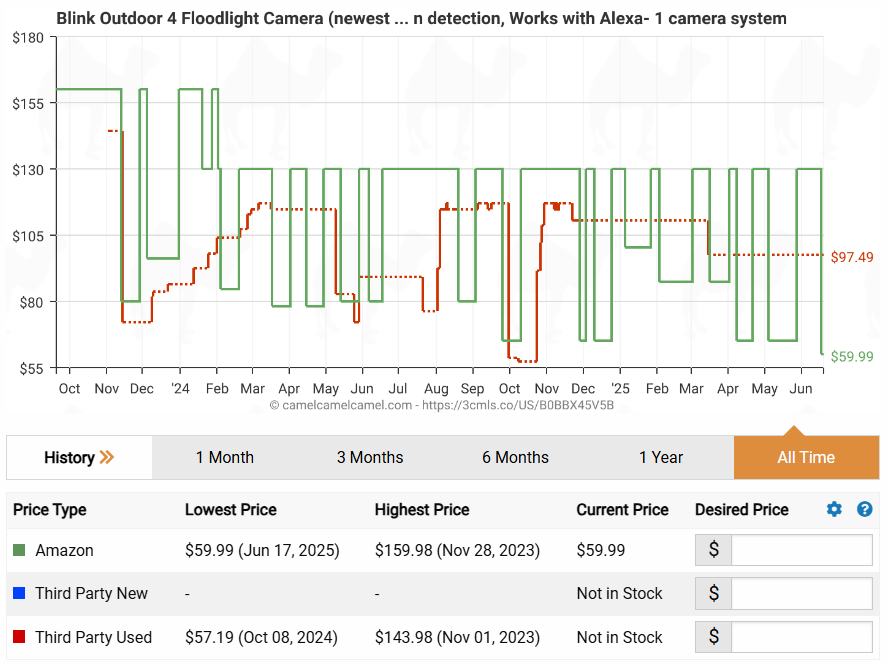Click dollar sign icon in Amazon row
The width and height of the screenshot is (887, 665).
[714, 550]
